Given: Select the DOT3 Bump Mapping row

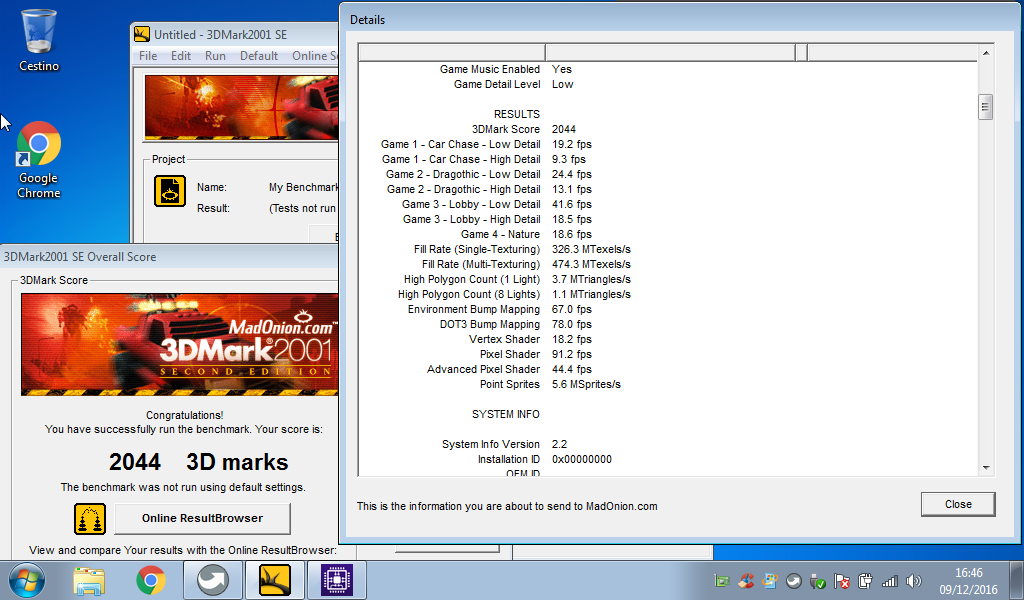Looking at the screenshot, I should pyautogui.click(x=515, y=324).
